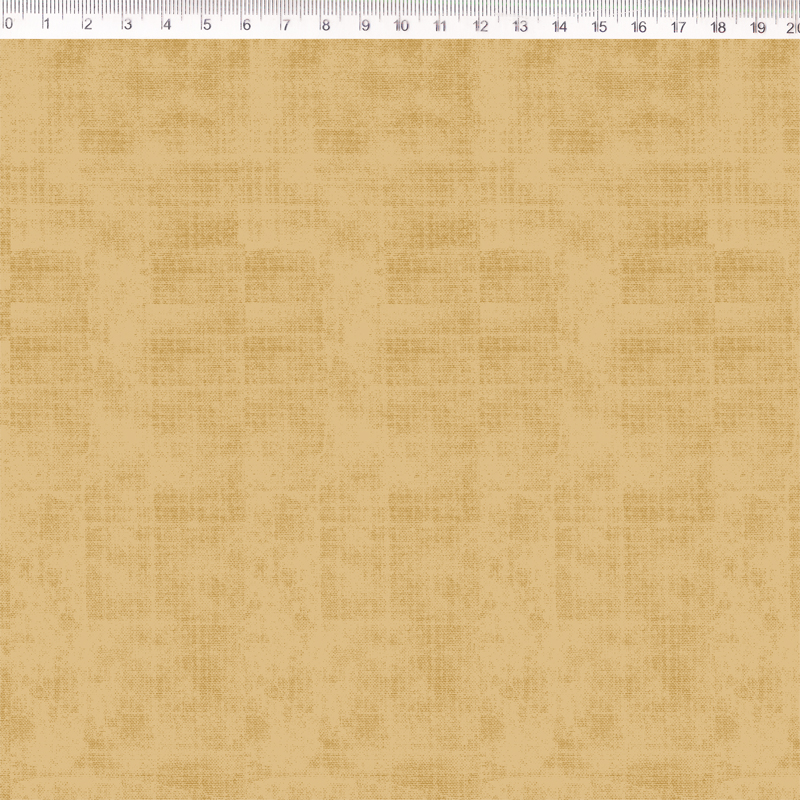Click the number 1 on the ruler
Screen dimensions: 800x800
click(x=47, y=24)
